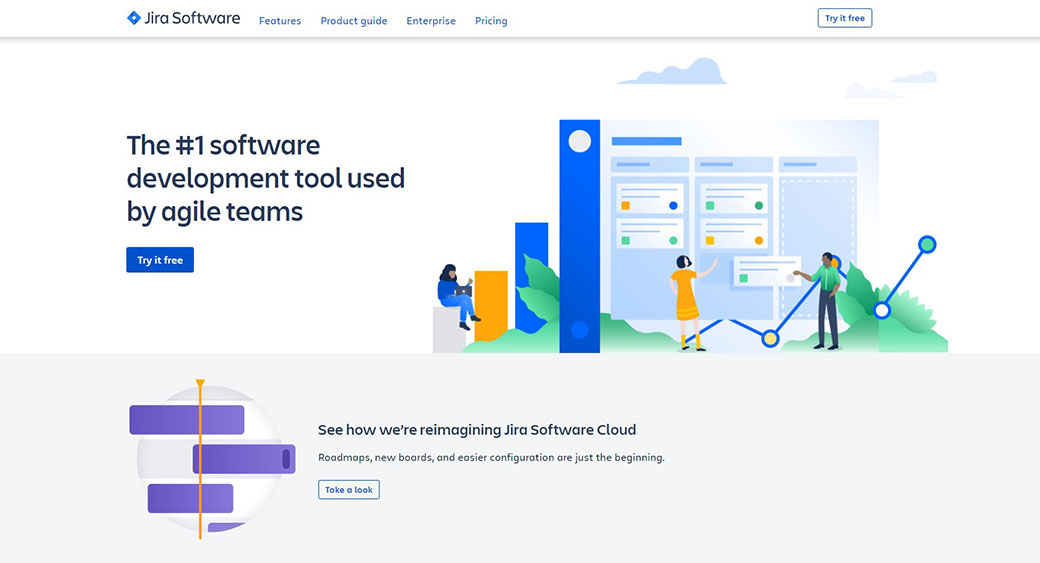Open the Features navigation item

pos(280,21)
